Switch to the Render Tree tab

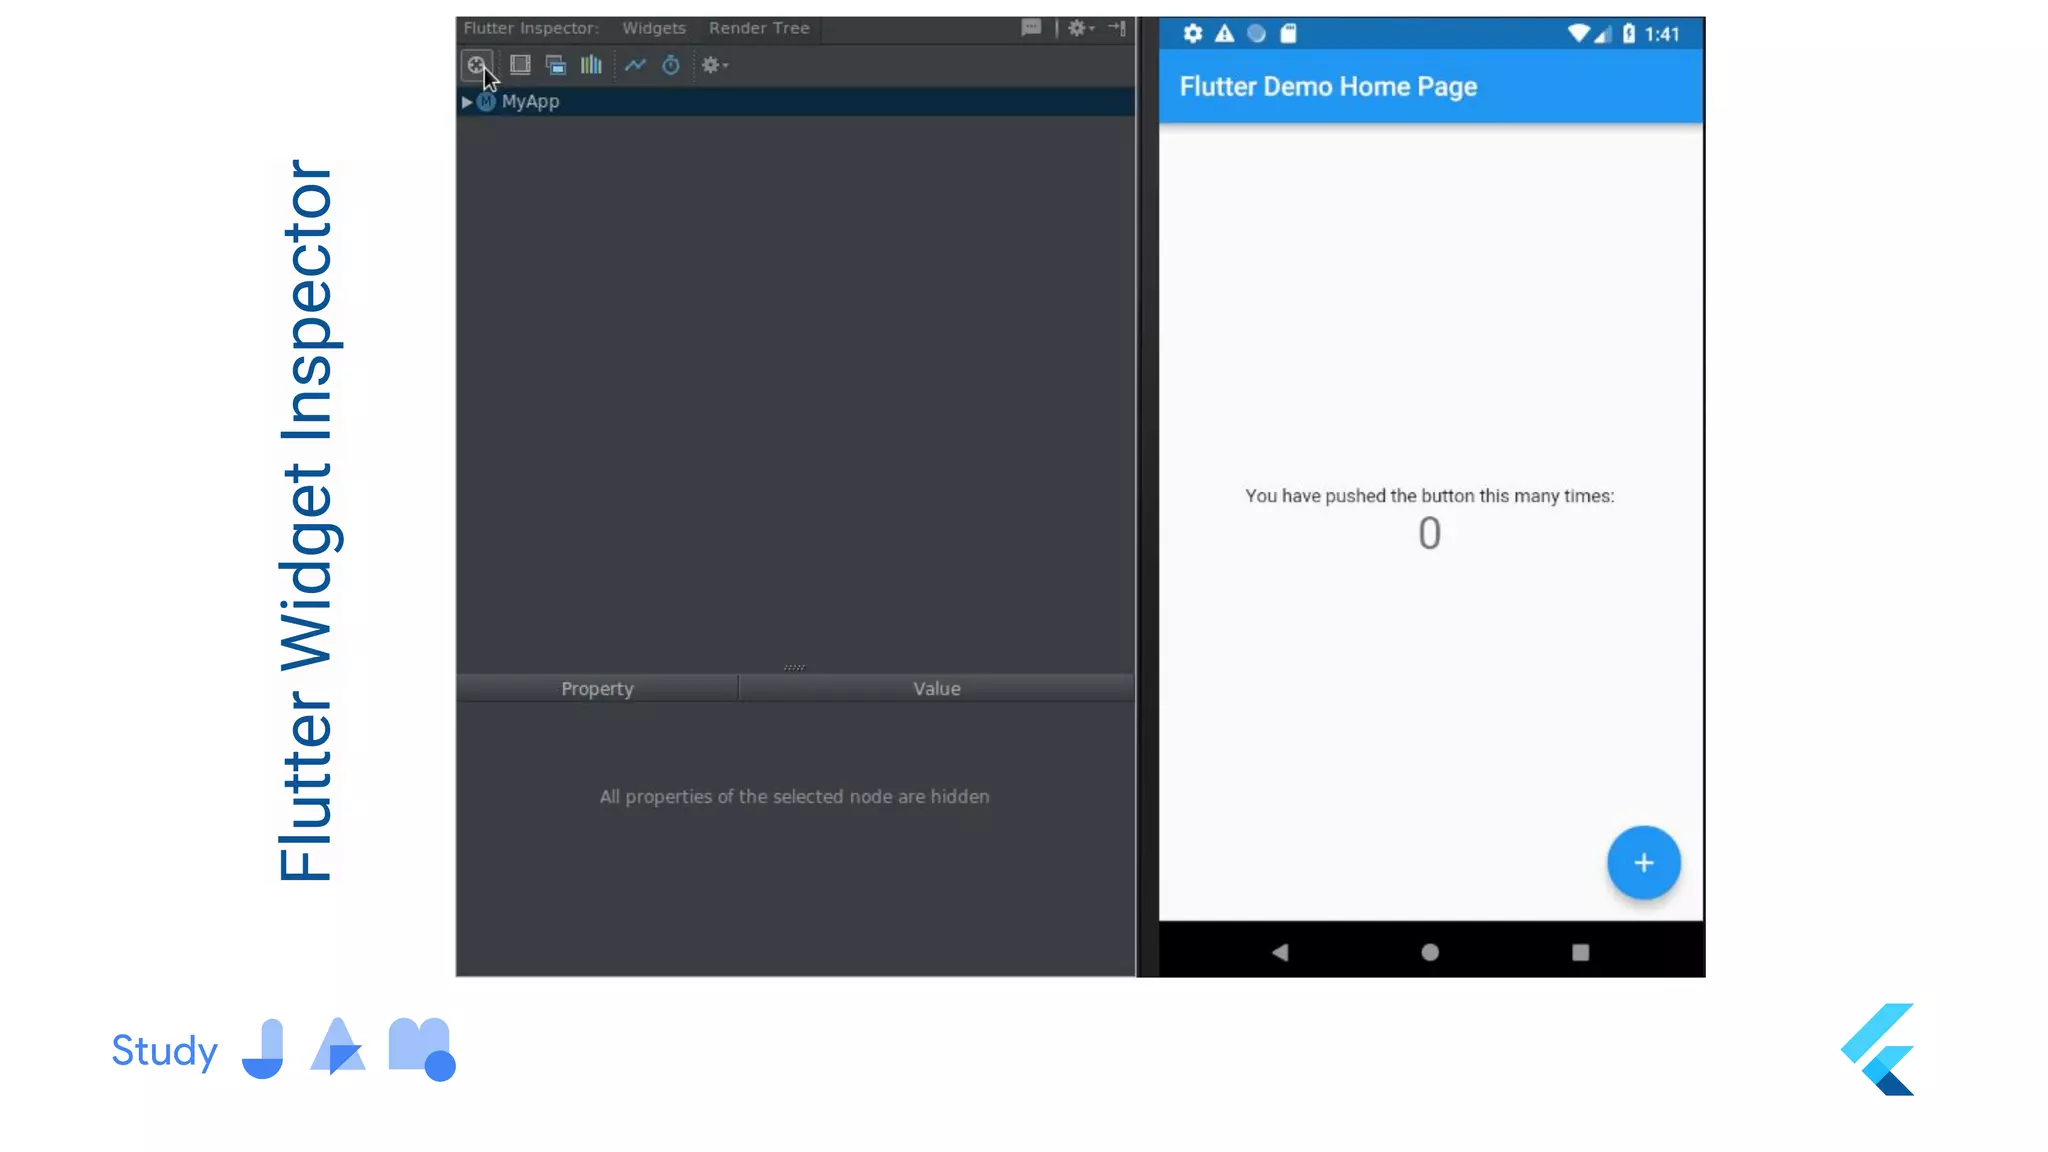pos(759,28)
